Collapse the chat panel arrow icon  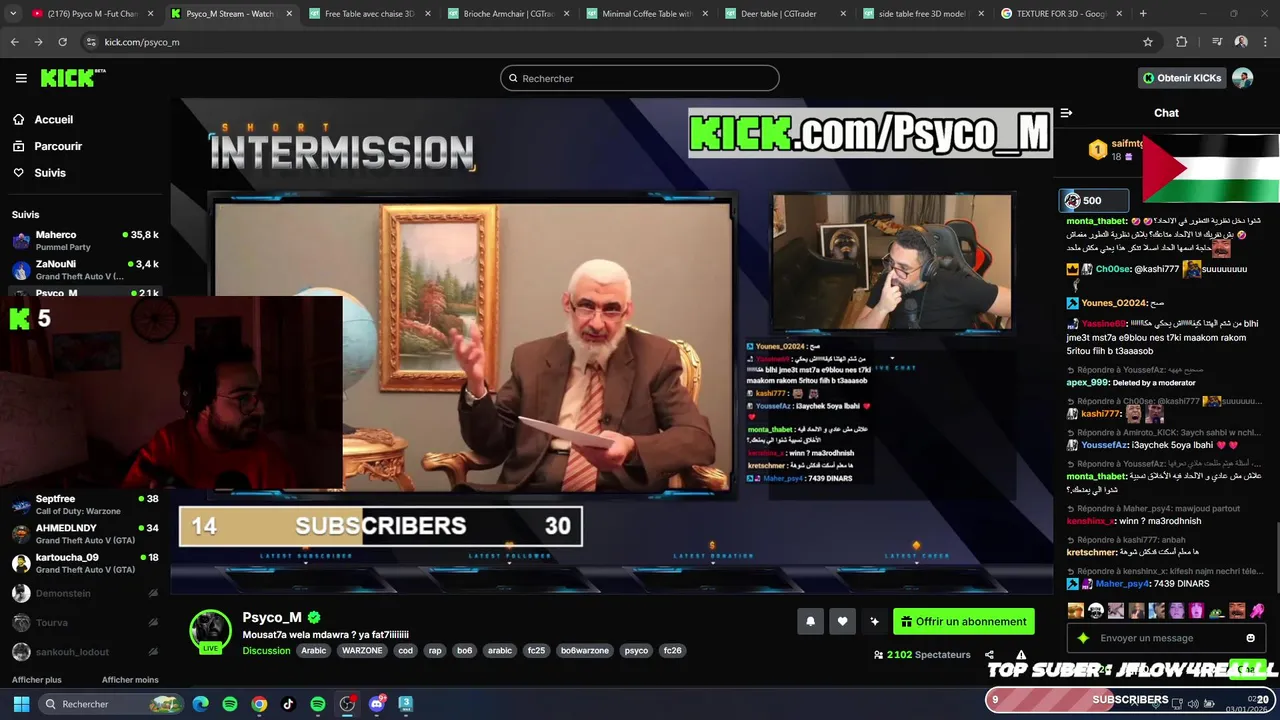pyautogui.click(x=1066, y=113)
